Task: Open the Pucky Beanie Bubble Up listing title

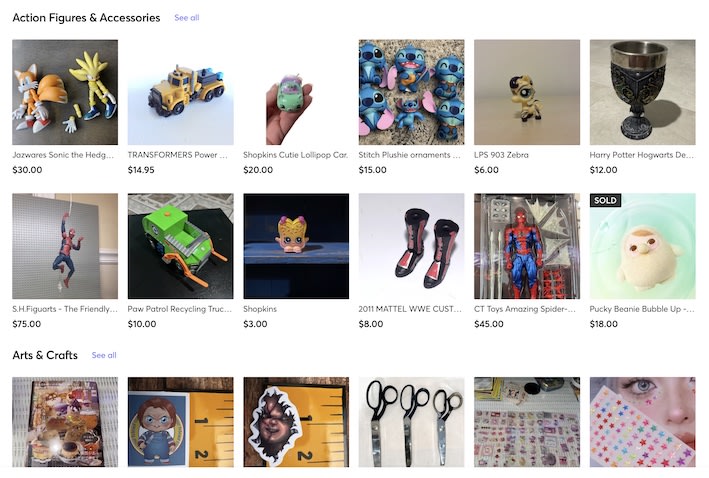Action: pyautogui.click(x=642, y=309)
